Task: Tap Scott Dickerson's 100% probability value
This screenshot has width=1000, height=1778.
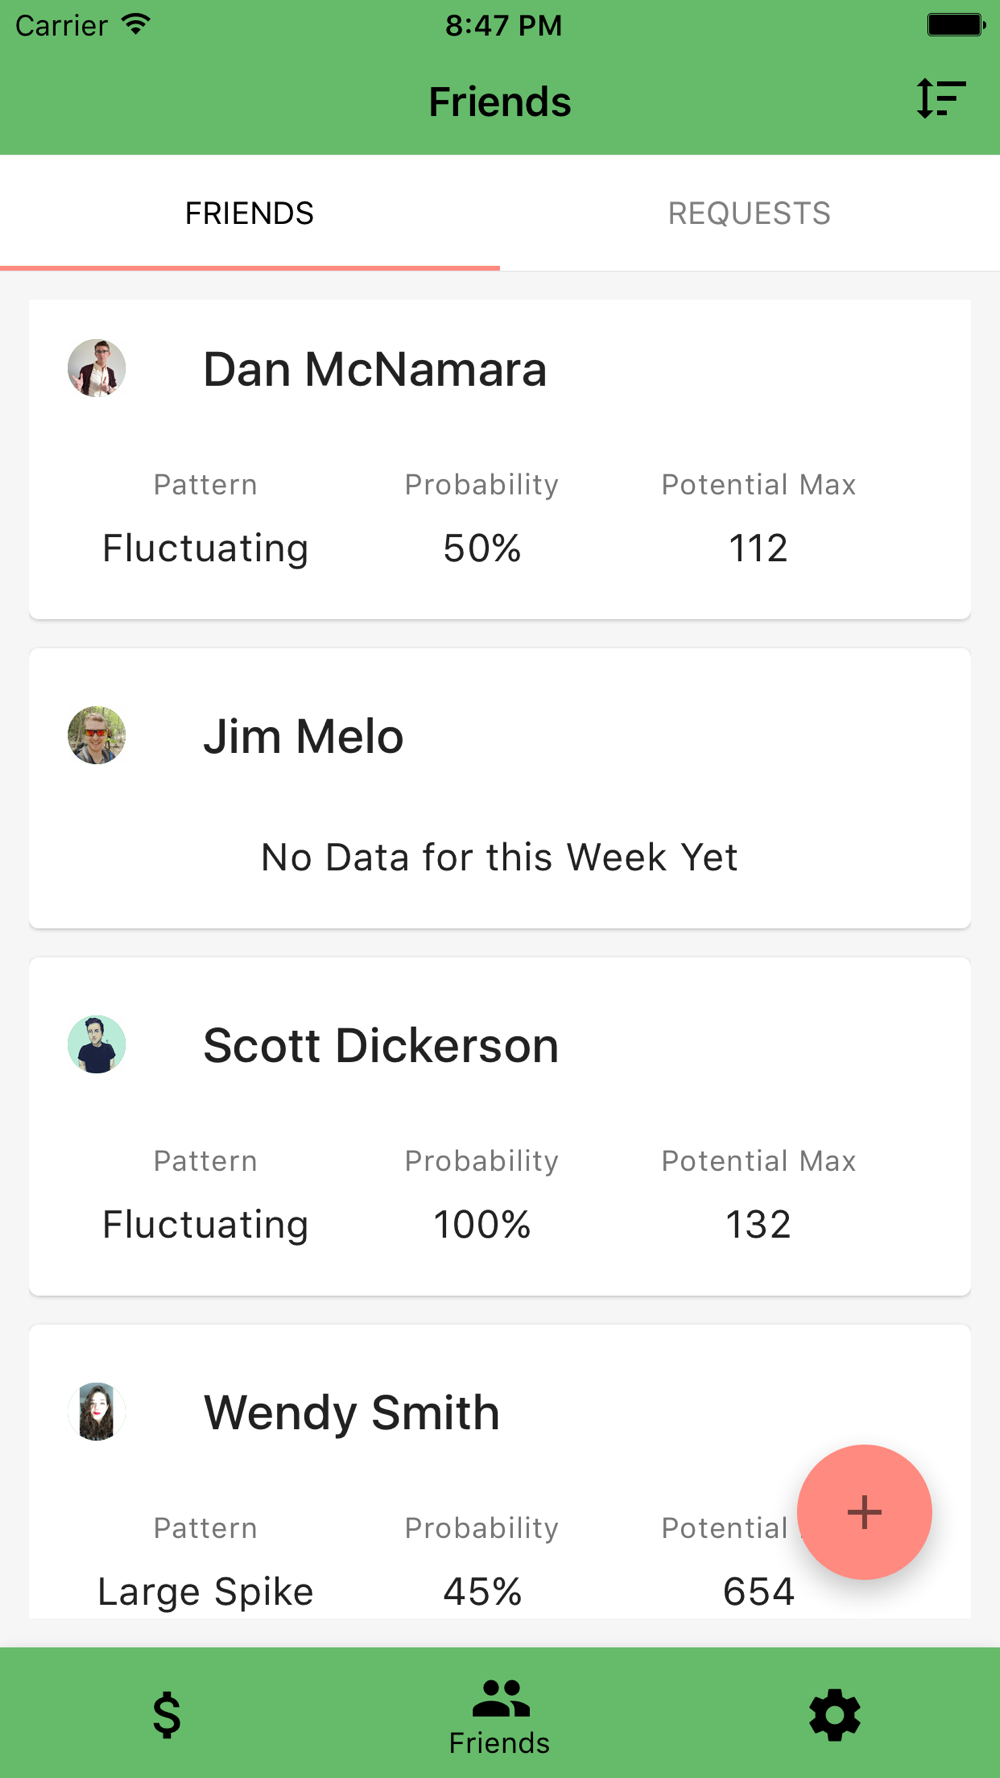Action: (482, 1224)
